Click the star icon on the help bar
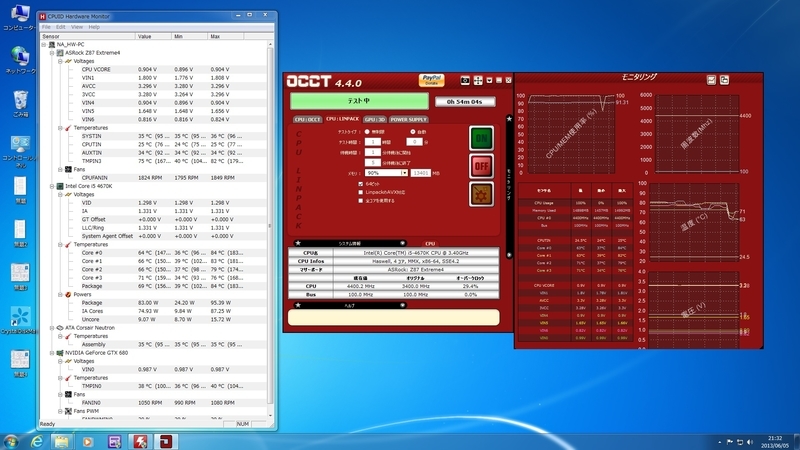The image size is (800, 450). (x=298, y=305)
